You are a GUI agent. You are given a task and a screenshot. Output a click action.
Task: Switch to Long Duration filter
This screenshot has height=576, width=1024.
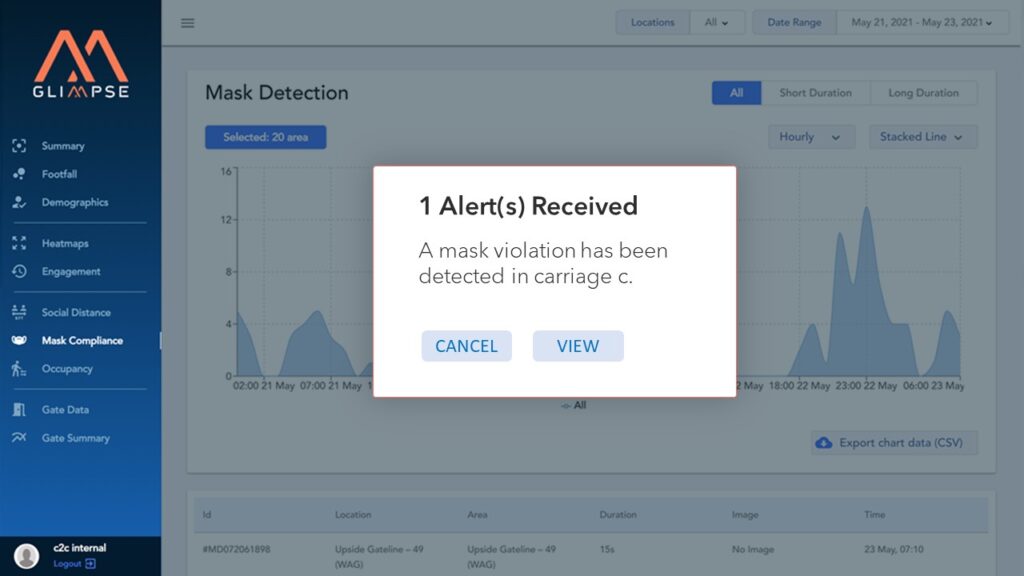923,93
